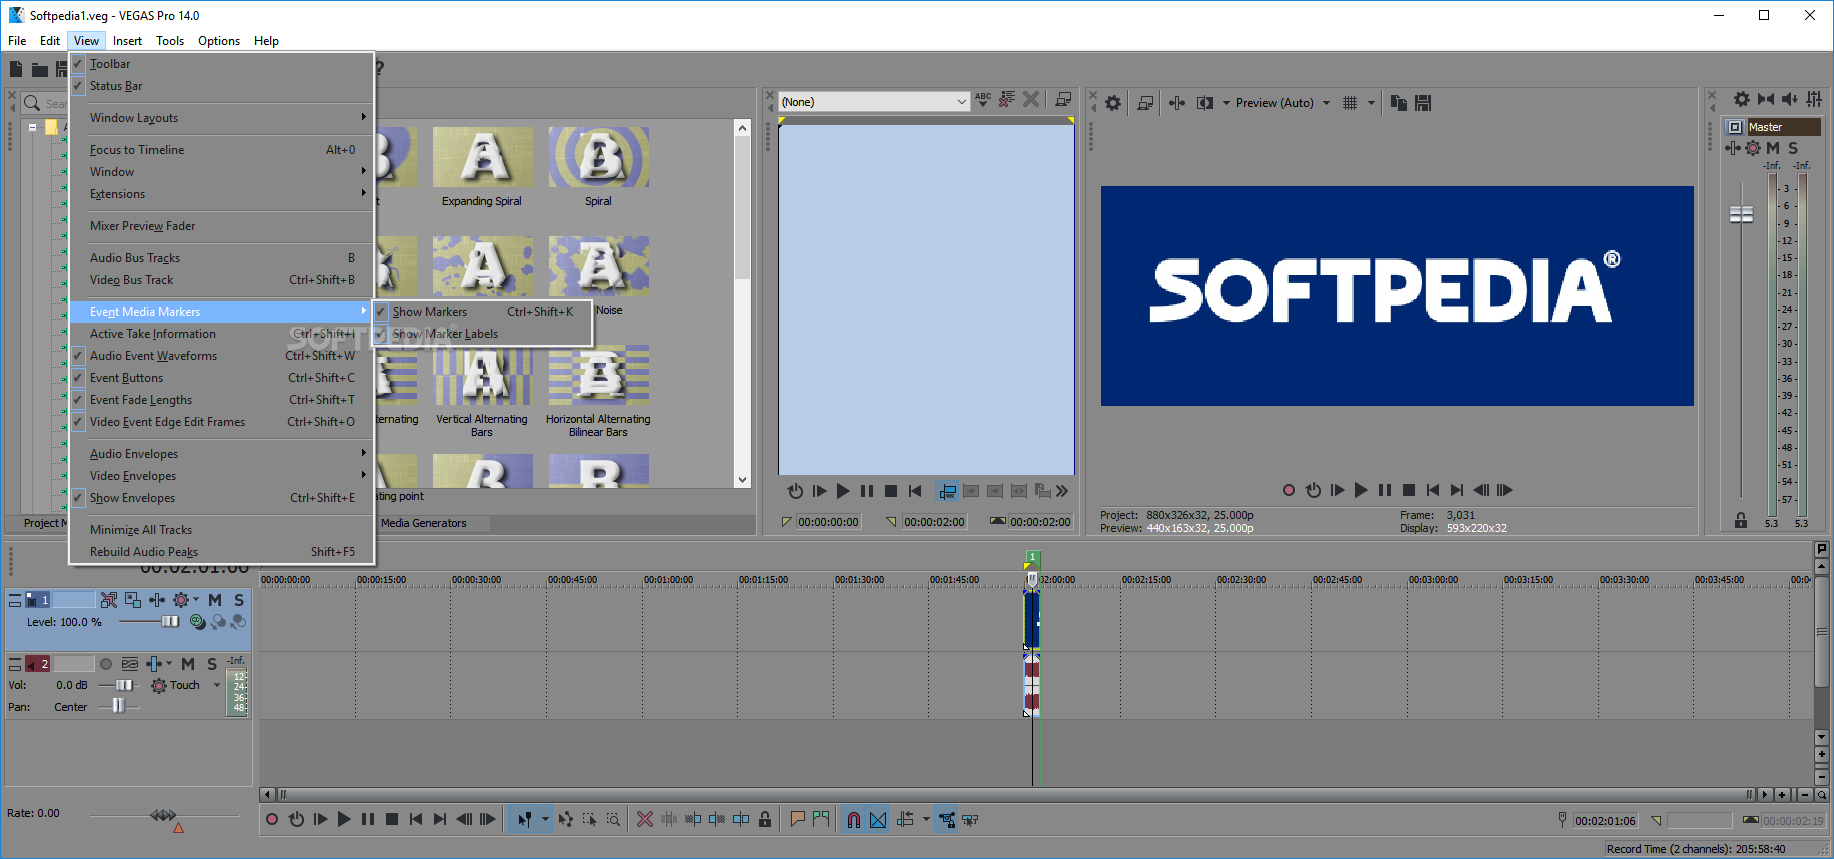Expand the Video Envelopes submenu
This screenshot has width=1834, height=859.
pos(222,476)
